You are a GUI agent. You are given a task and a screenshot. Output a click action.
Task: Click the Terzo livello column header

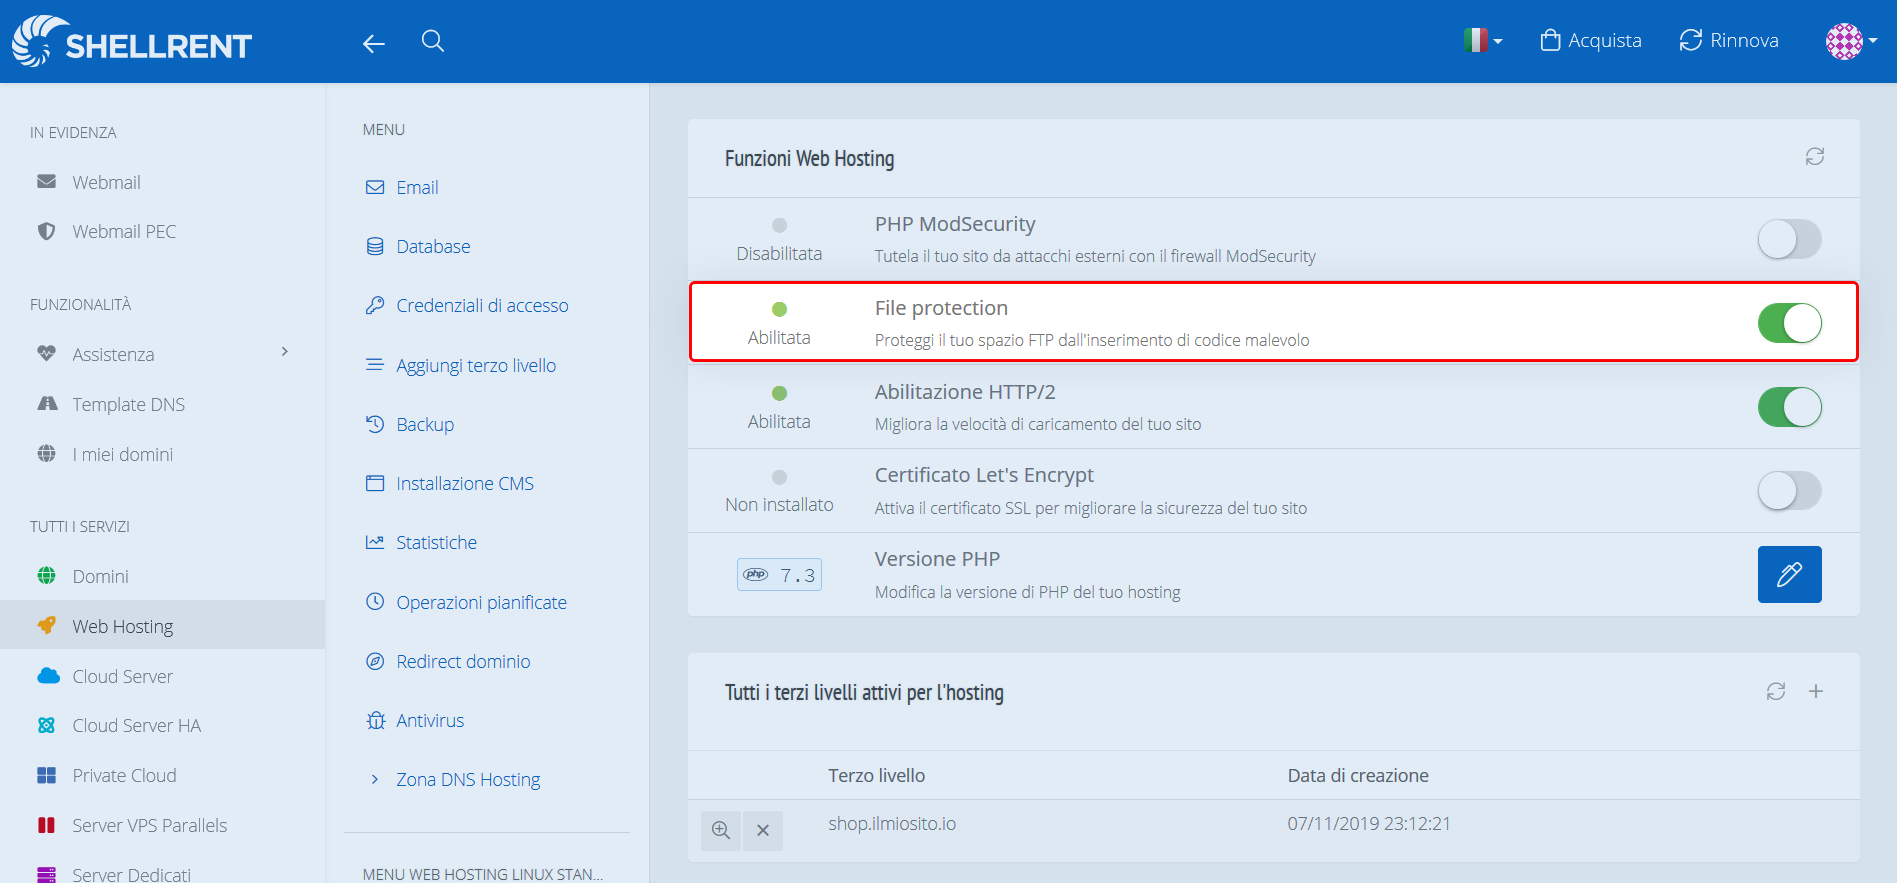(876, 775)
